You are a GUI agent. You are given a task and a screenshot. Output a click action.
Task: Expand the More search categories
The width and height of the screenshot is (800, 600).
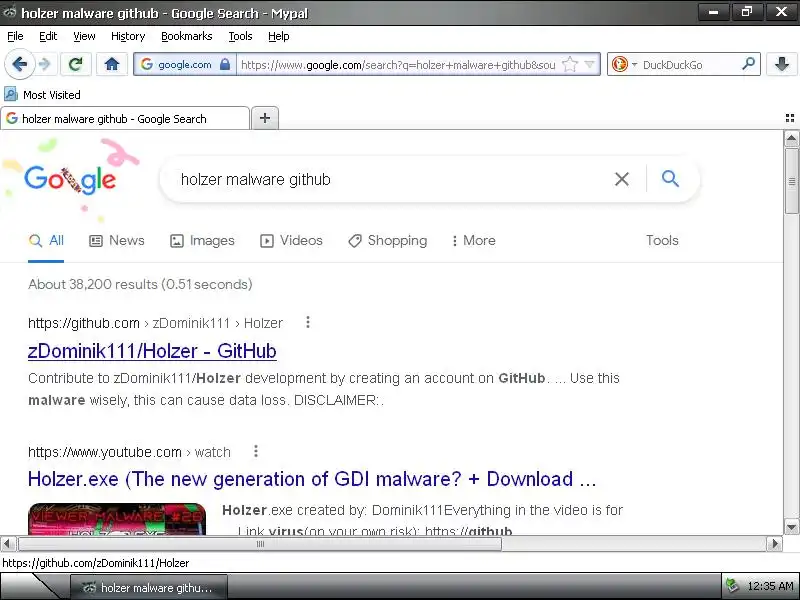pyautogui.click(x=473, y=240)
